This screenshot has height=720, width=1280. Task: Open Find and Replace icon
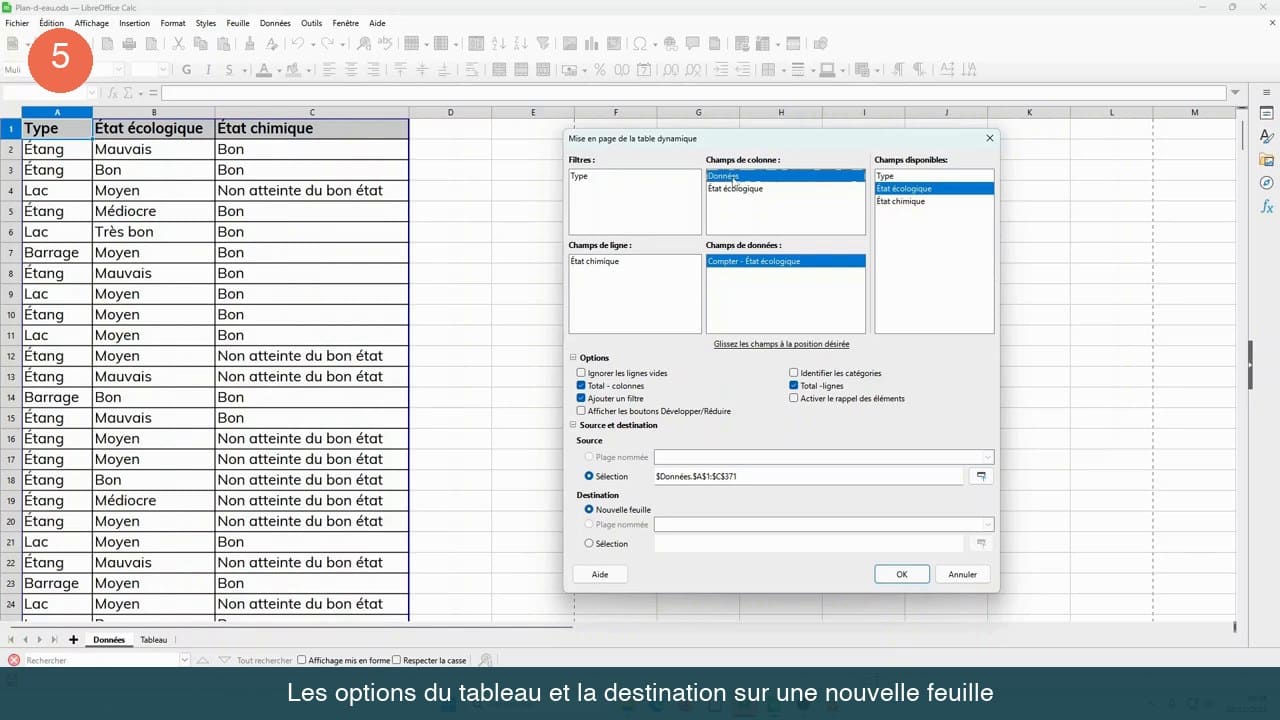pyautogui.click(x=363, y=44)
